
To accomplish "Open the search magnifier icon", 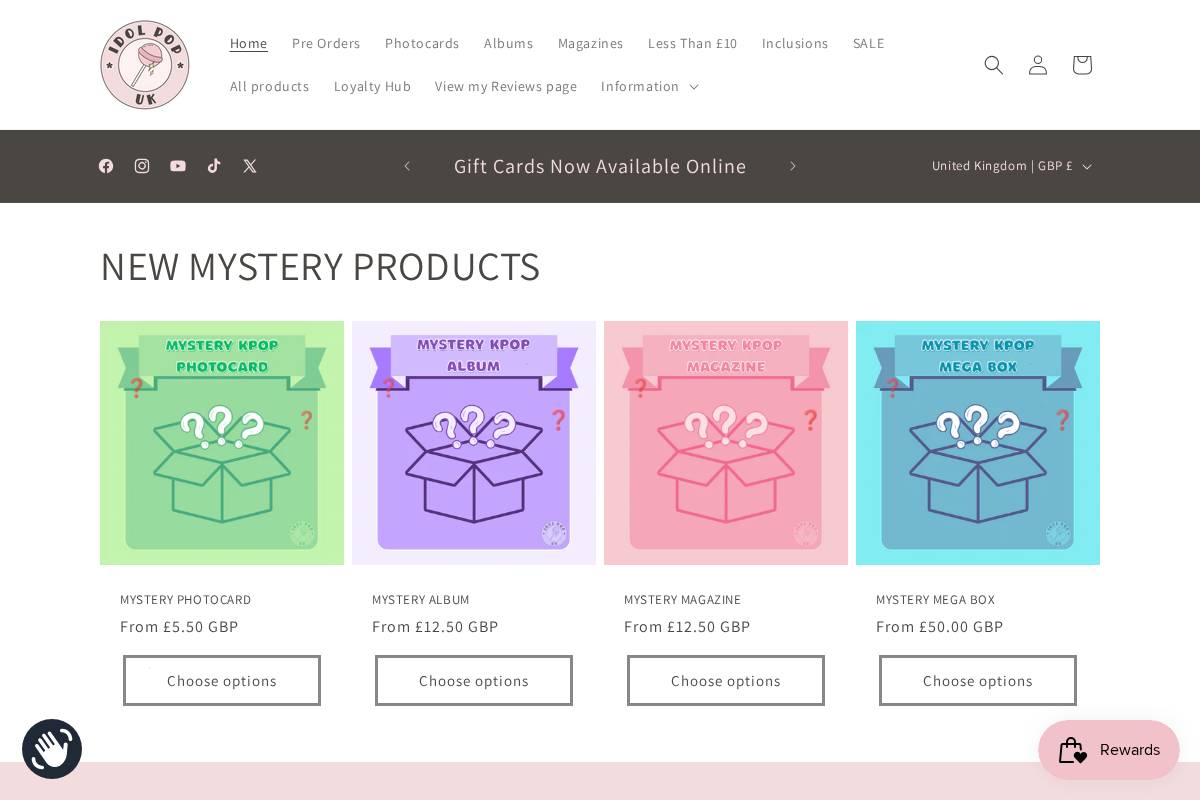I will (x=993, y=65).
